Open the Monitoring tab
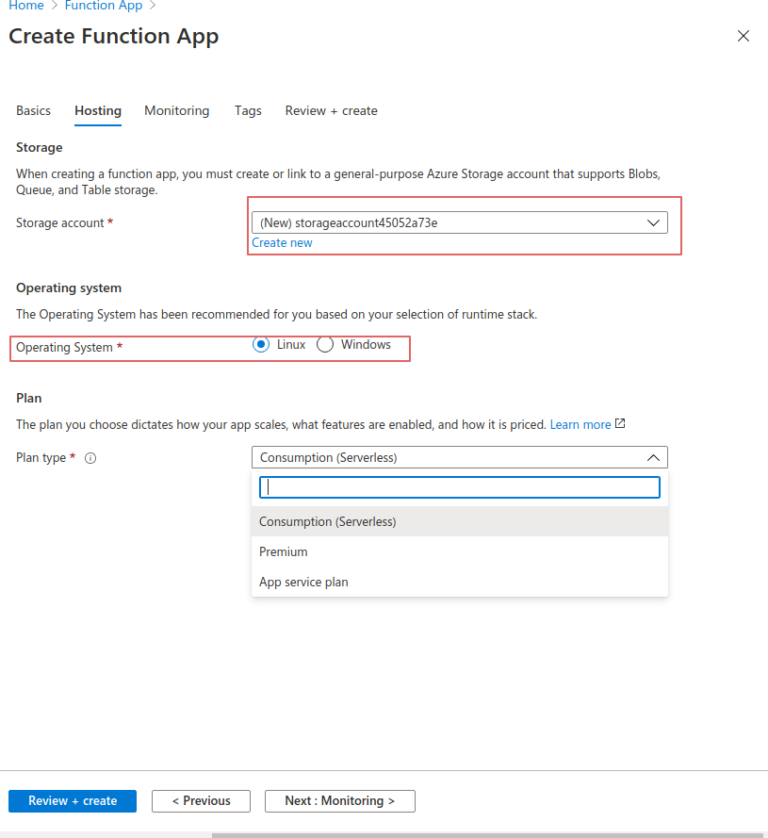This screenshot has width=768, height=838. click(176, 110)
